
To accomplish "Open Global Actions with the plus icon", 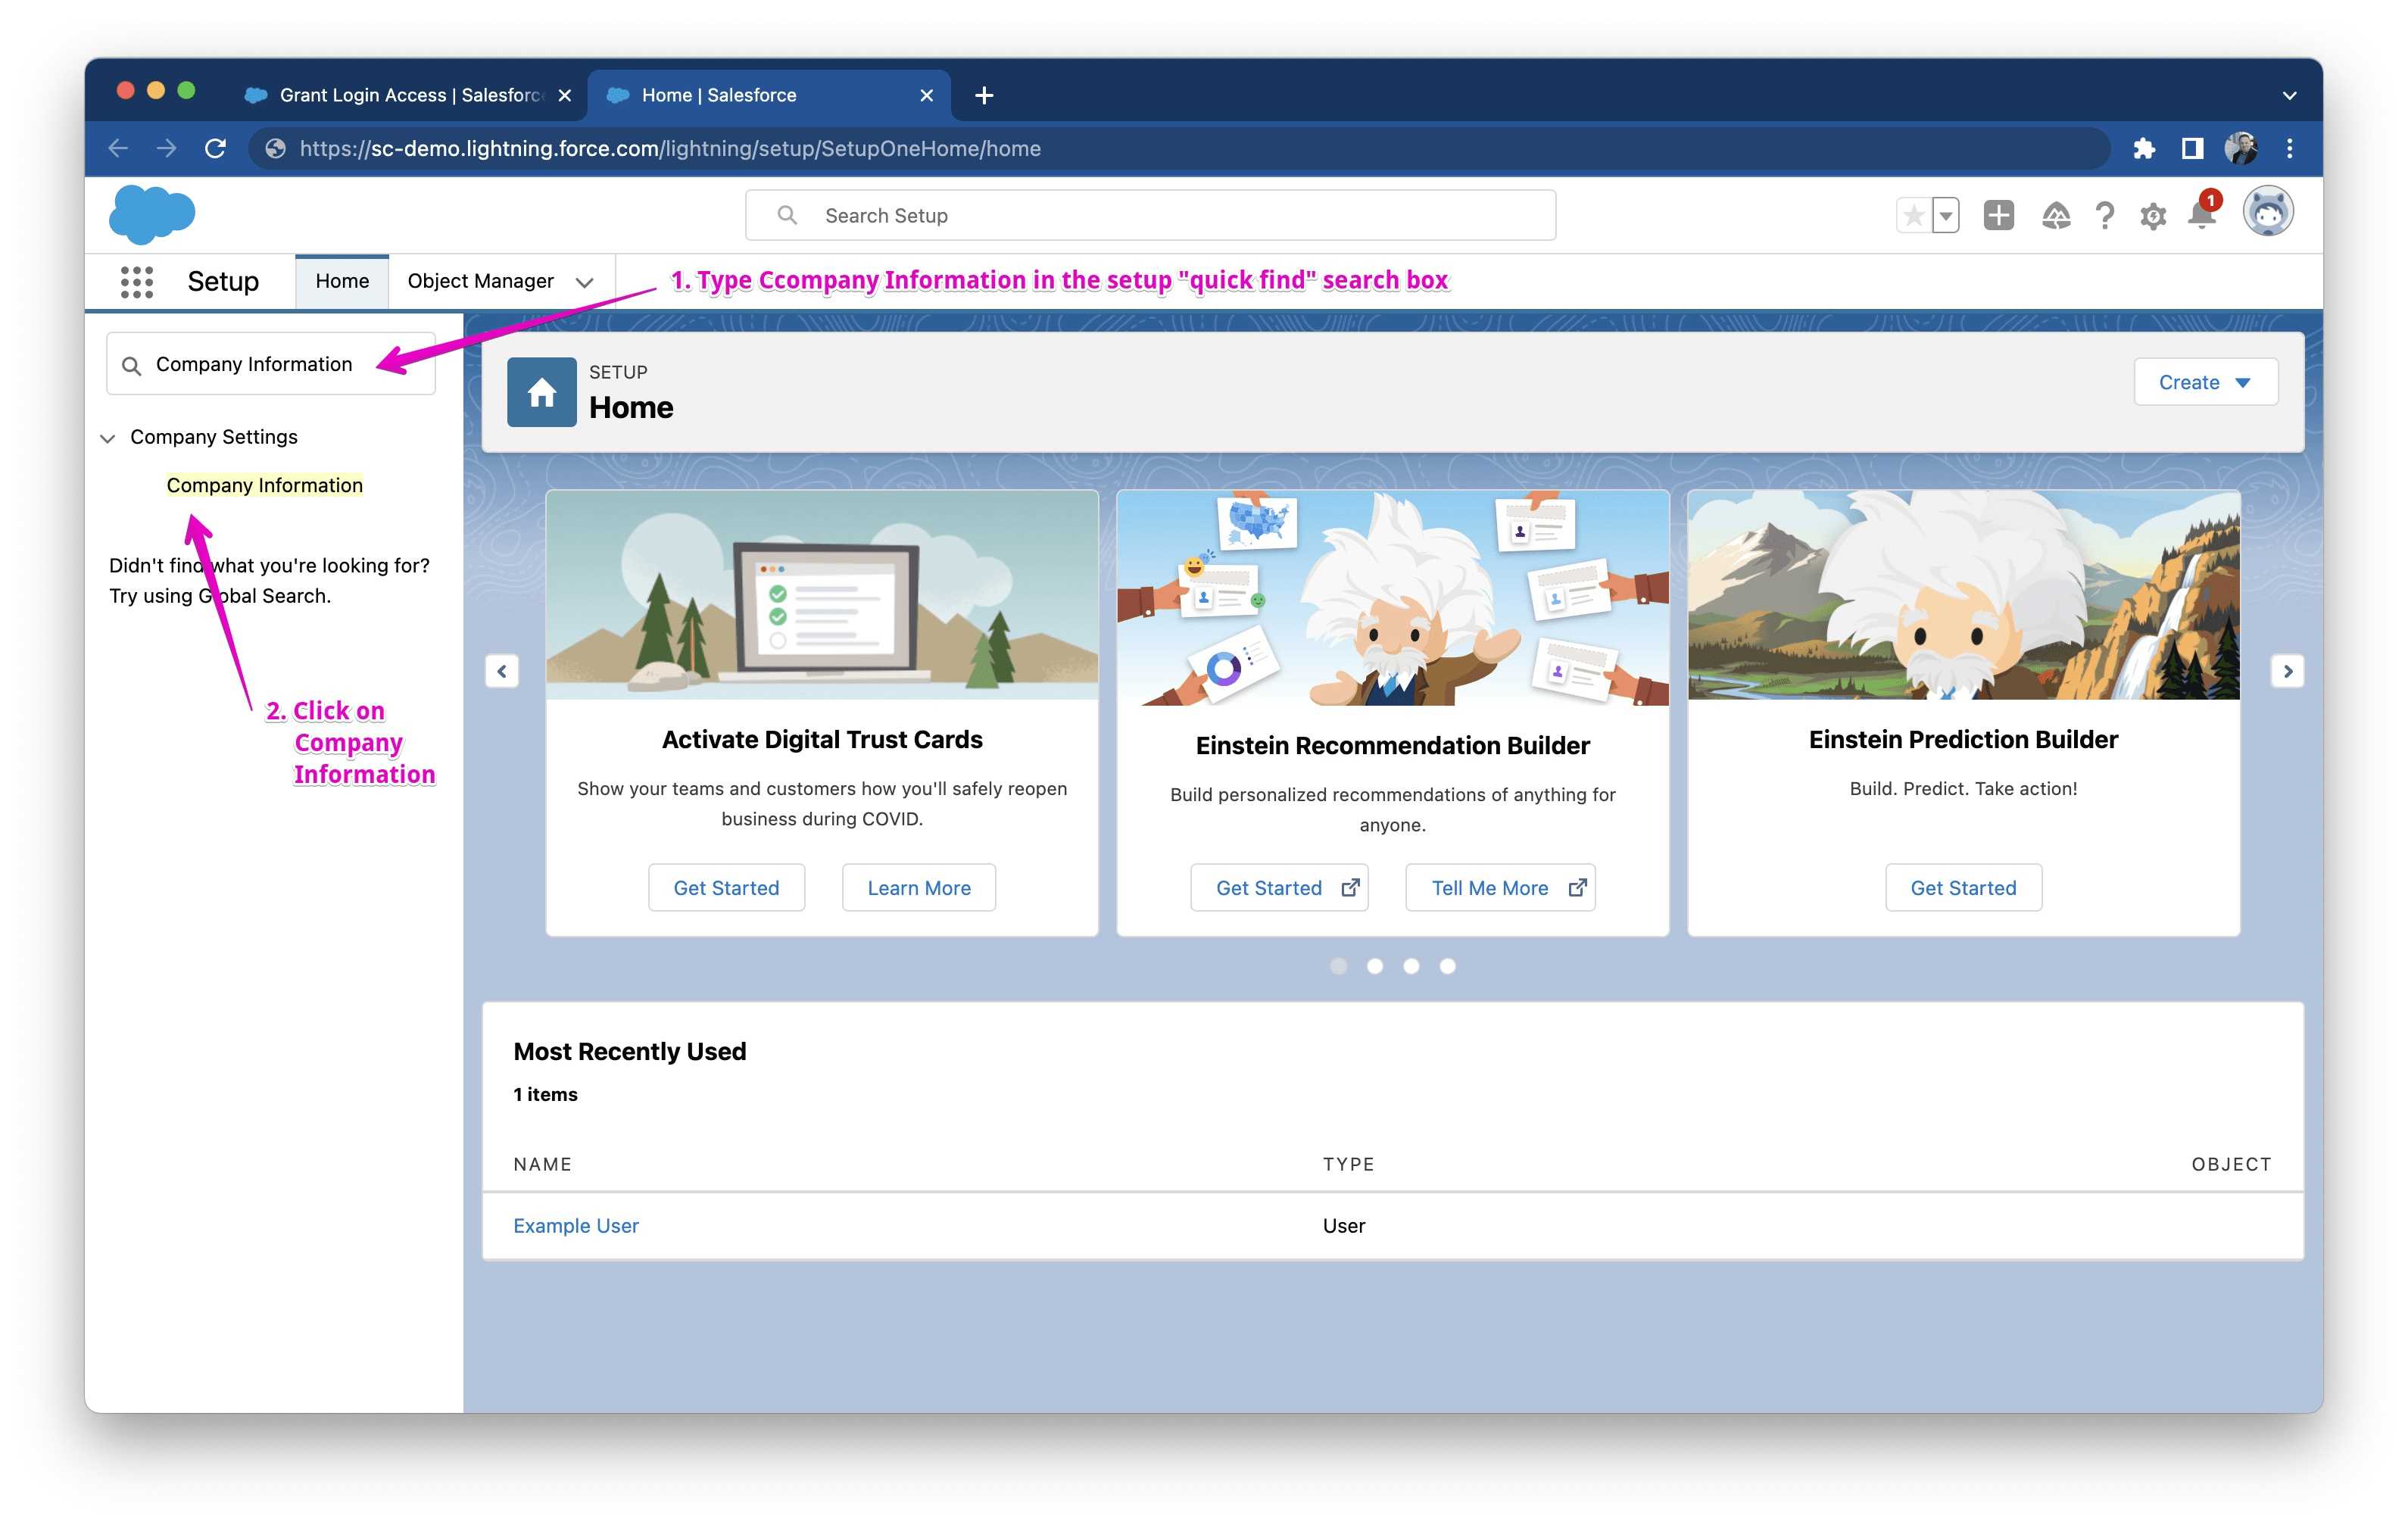I will point(1998,214).
